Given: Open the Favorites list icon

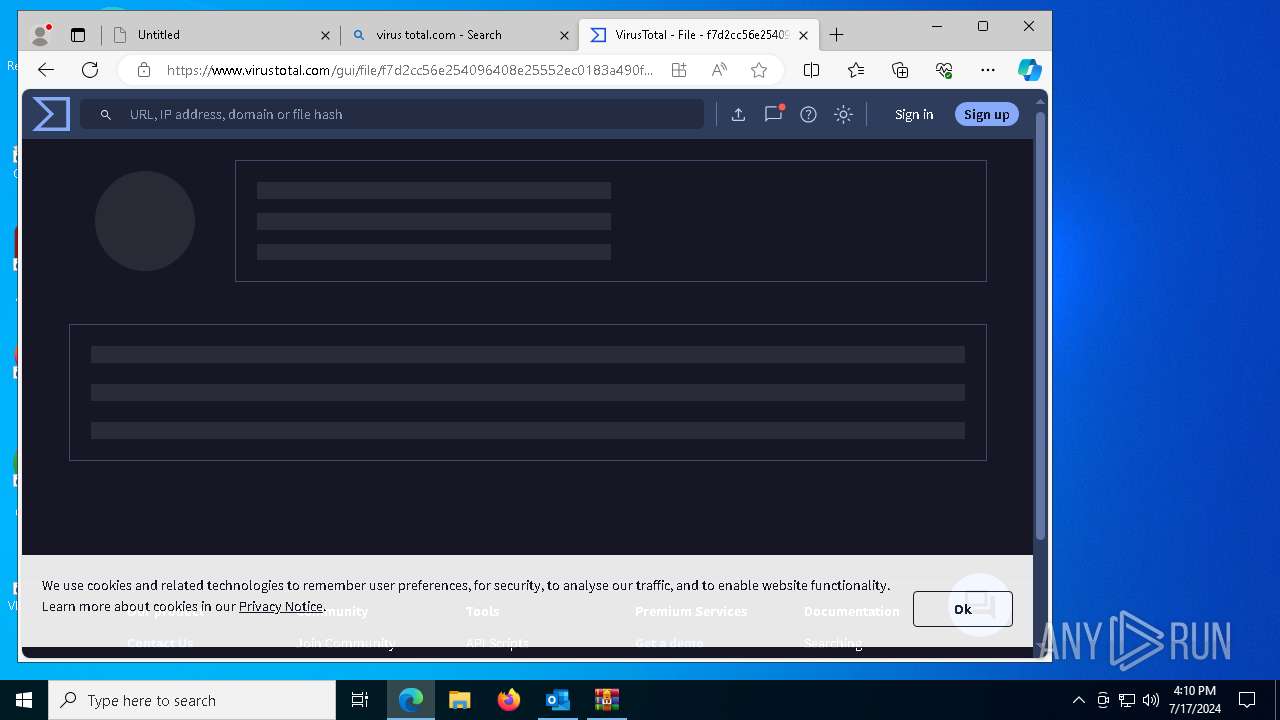Looking at the screenshot, I should click(x=856, y=70).
